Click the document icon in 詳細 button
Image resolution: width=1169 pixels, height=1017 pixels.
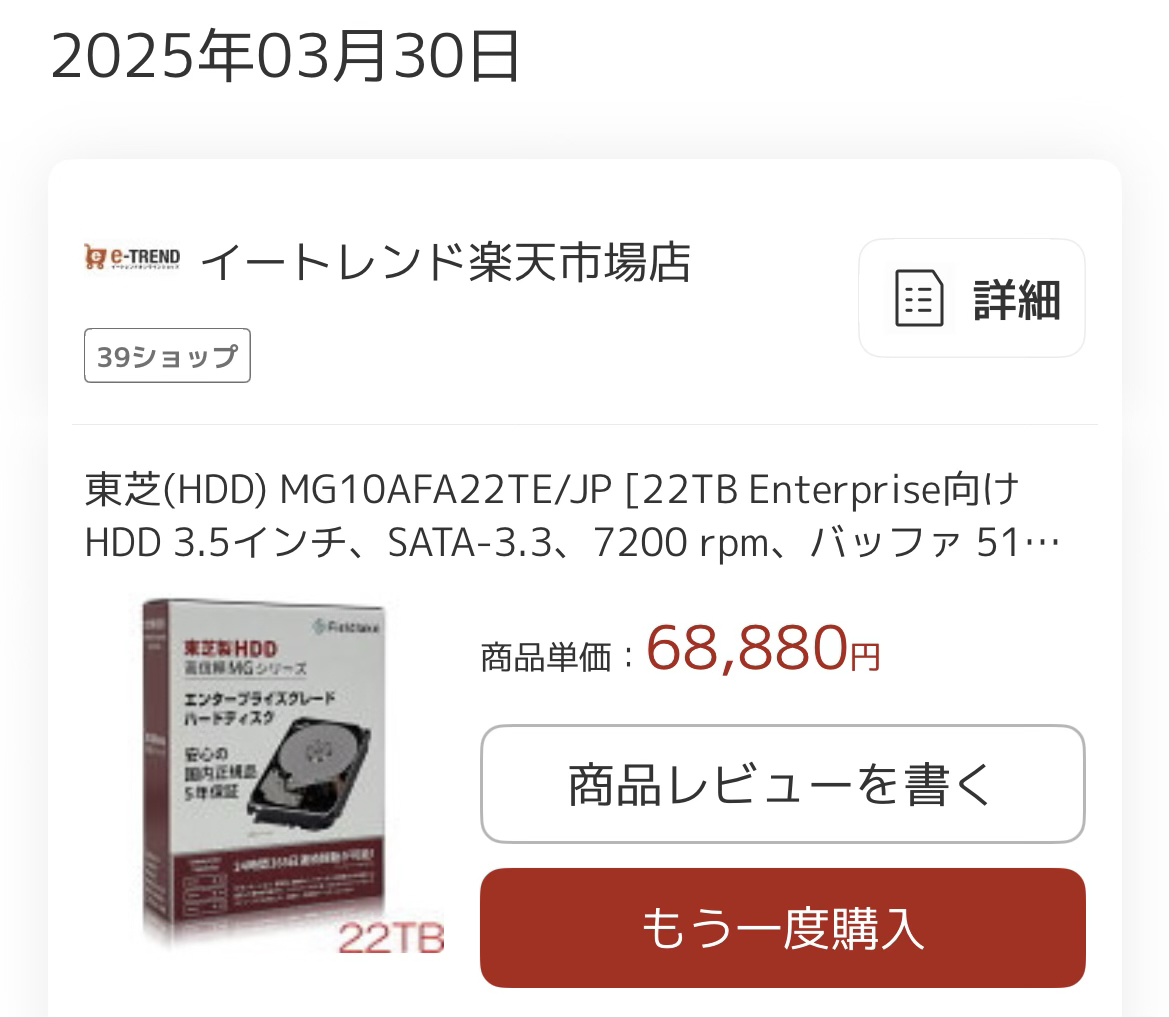click(918, 298)
